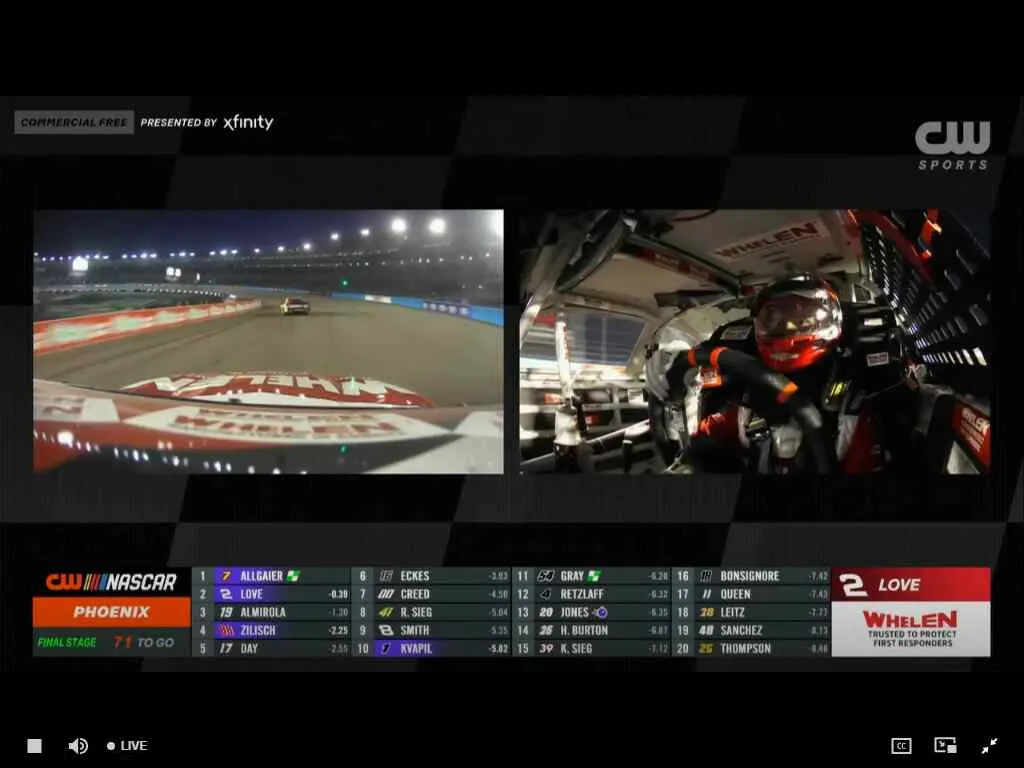Select the in-car driver camera feed
This screenshot has width=1024, height=768.
[755, 341]
